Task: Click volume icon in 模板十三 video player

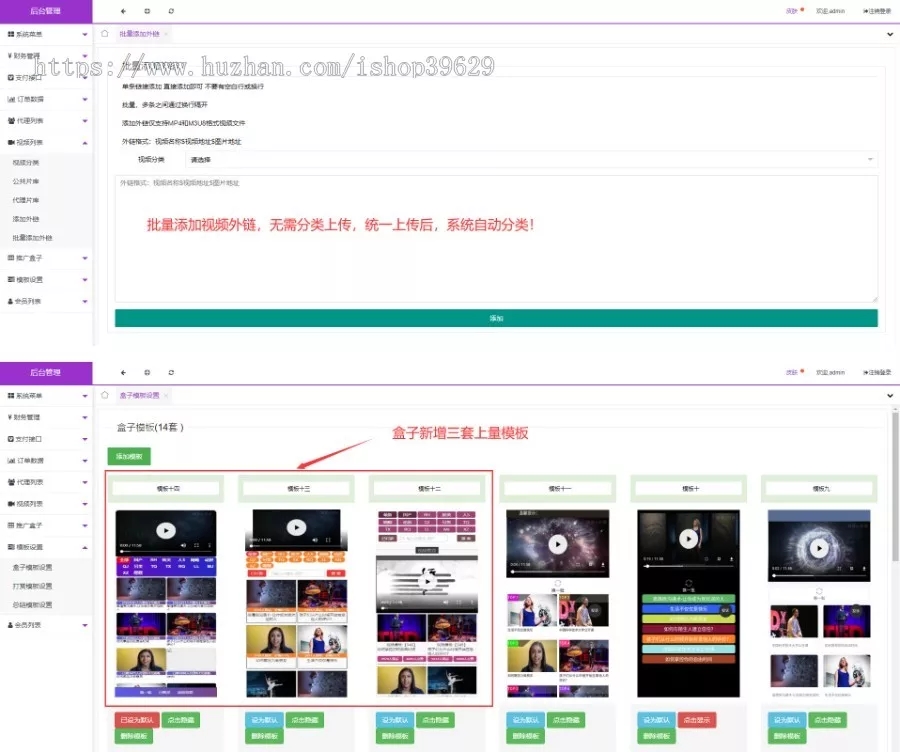Action: tap(315, 540)
